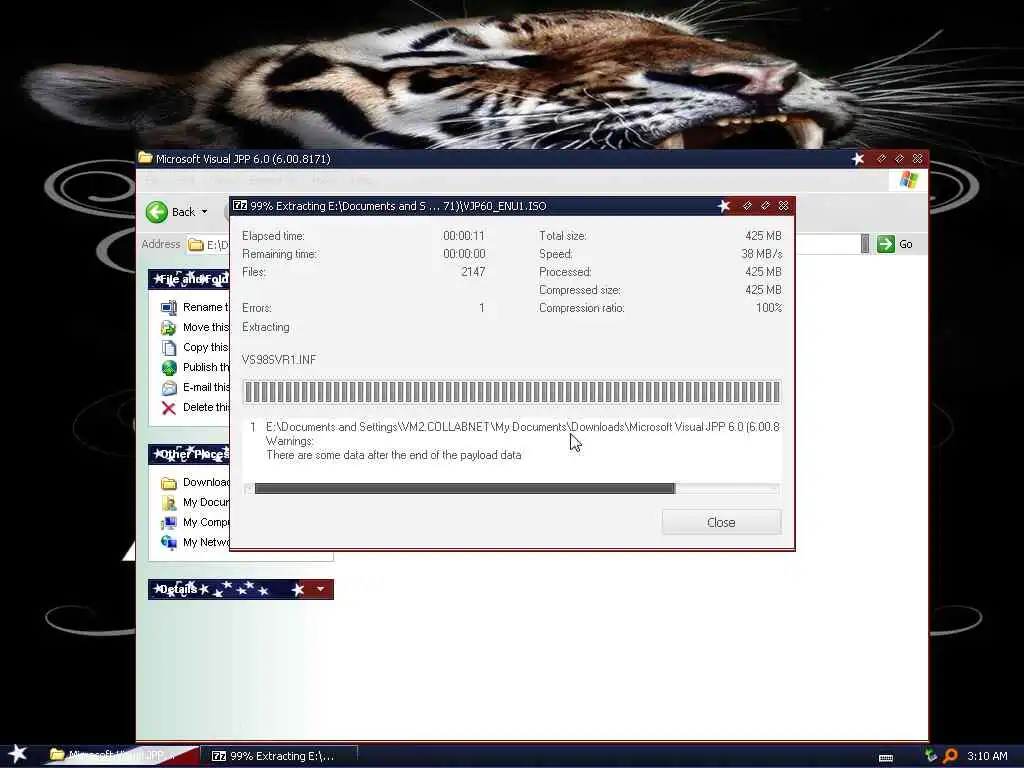1024x768 pixels.
Task: Open the My Computer icon in Other Places
Action: click(x=168, y=522)
